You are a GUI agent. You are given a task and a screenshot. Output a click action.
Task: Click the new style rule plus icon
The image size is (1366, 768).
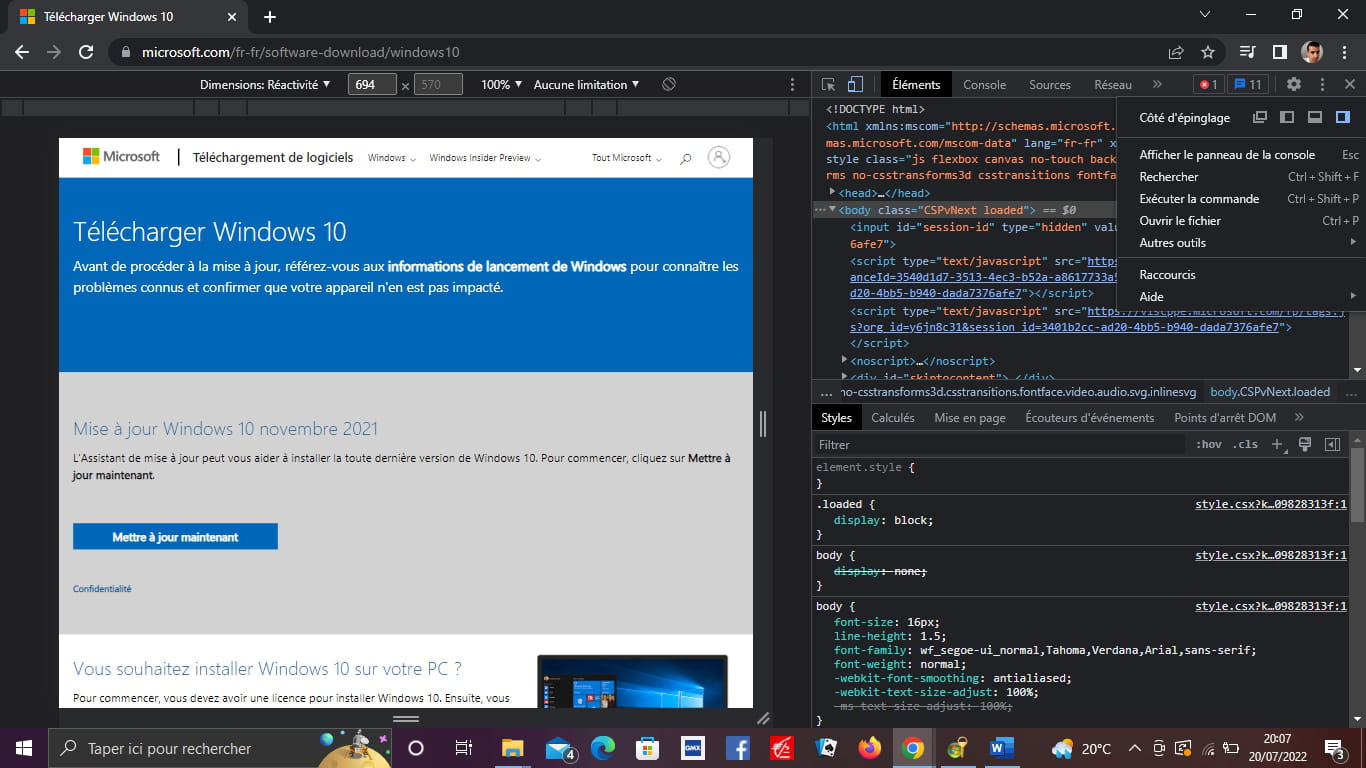click(1277, 444)
